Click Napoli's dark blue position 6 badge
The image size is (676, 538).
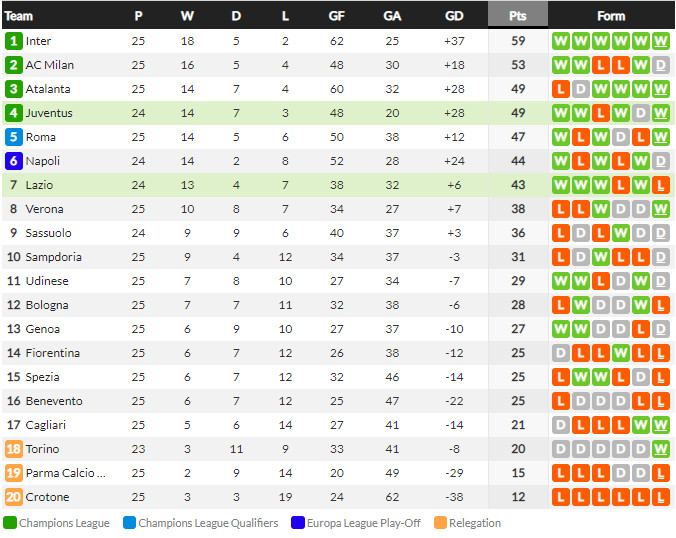[14, 161]
